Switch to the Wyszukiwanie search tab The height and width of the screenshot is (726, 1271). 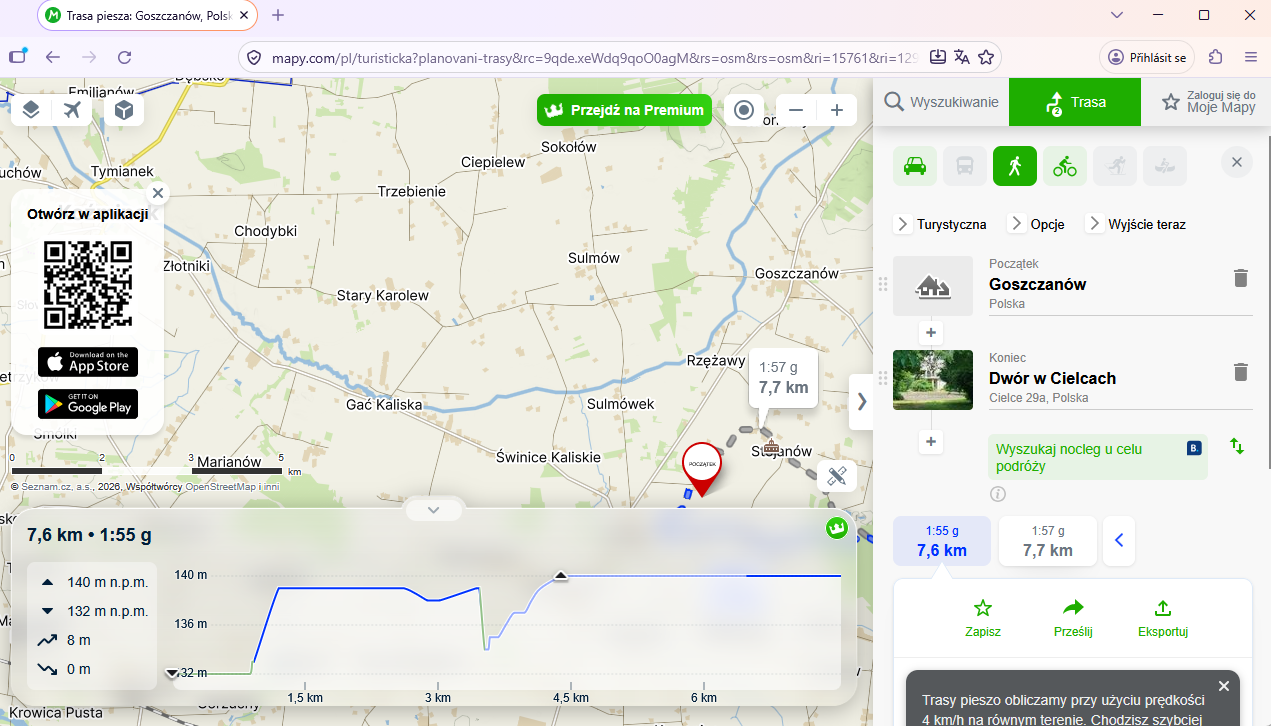coord(941,102)
